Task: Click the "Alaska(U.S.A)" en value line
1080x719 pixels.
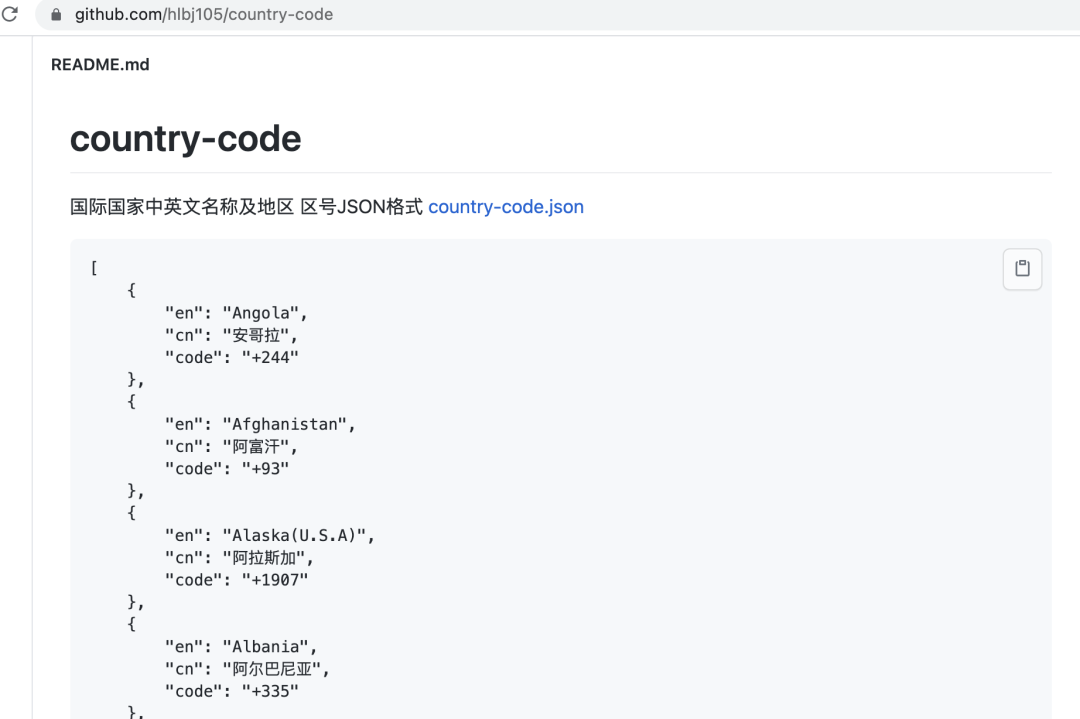Action: tap(270, 535)
